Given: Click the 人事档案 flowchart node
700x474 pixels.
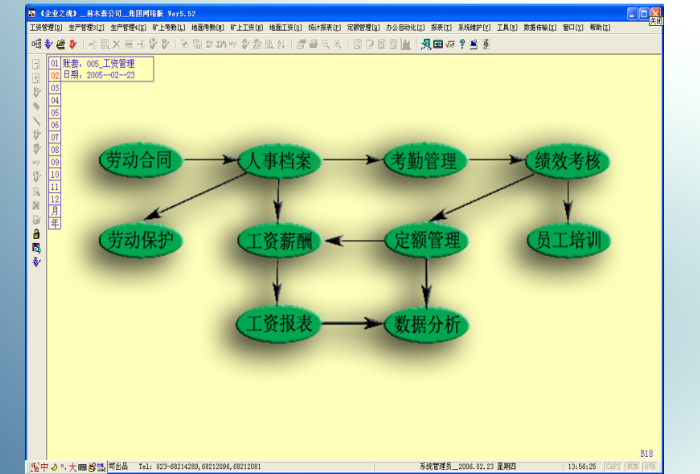Looking at the screenshot, I should coord(280,160).
